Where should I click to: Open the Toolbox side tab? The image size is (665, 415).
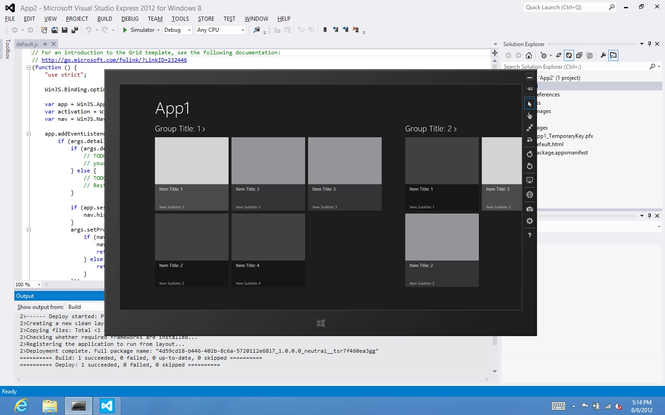(8, 49)
